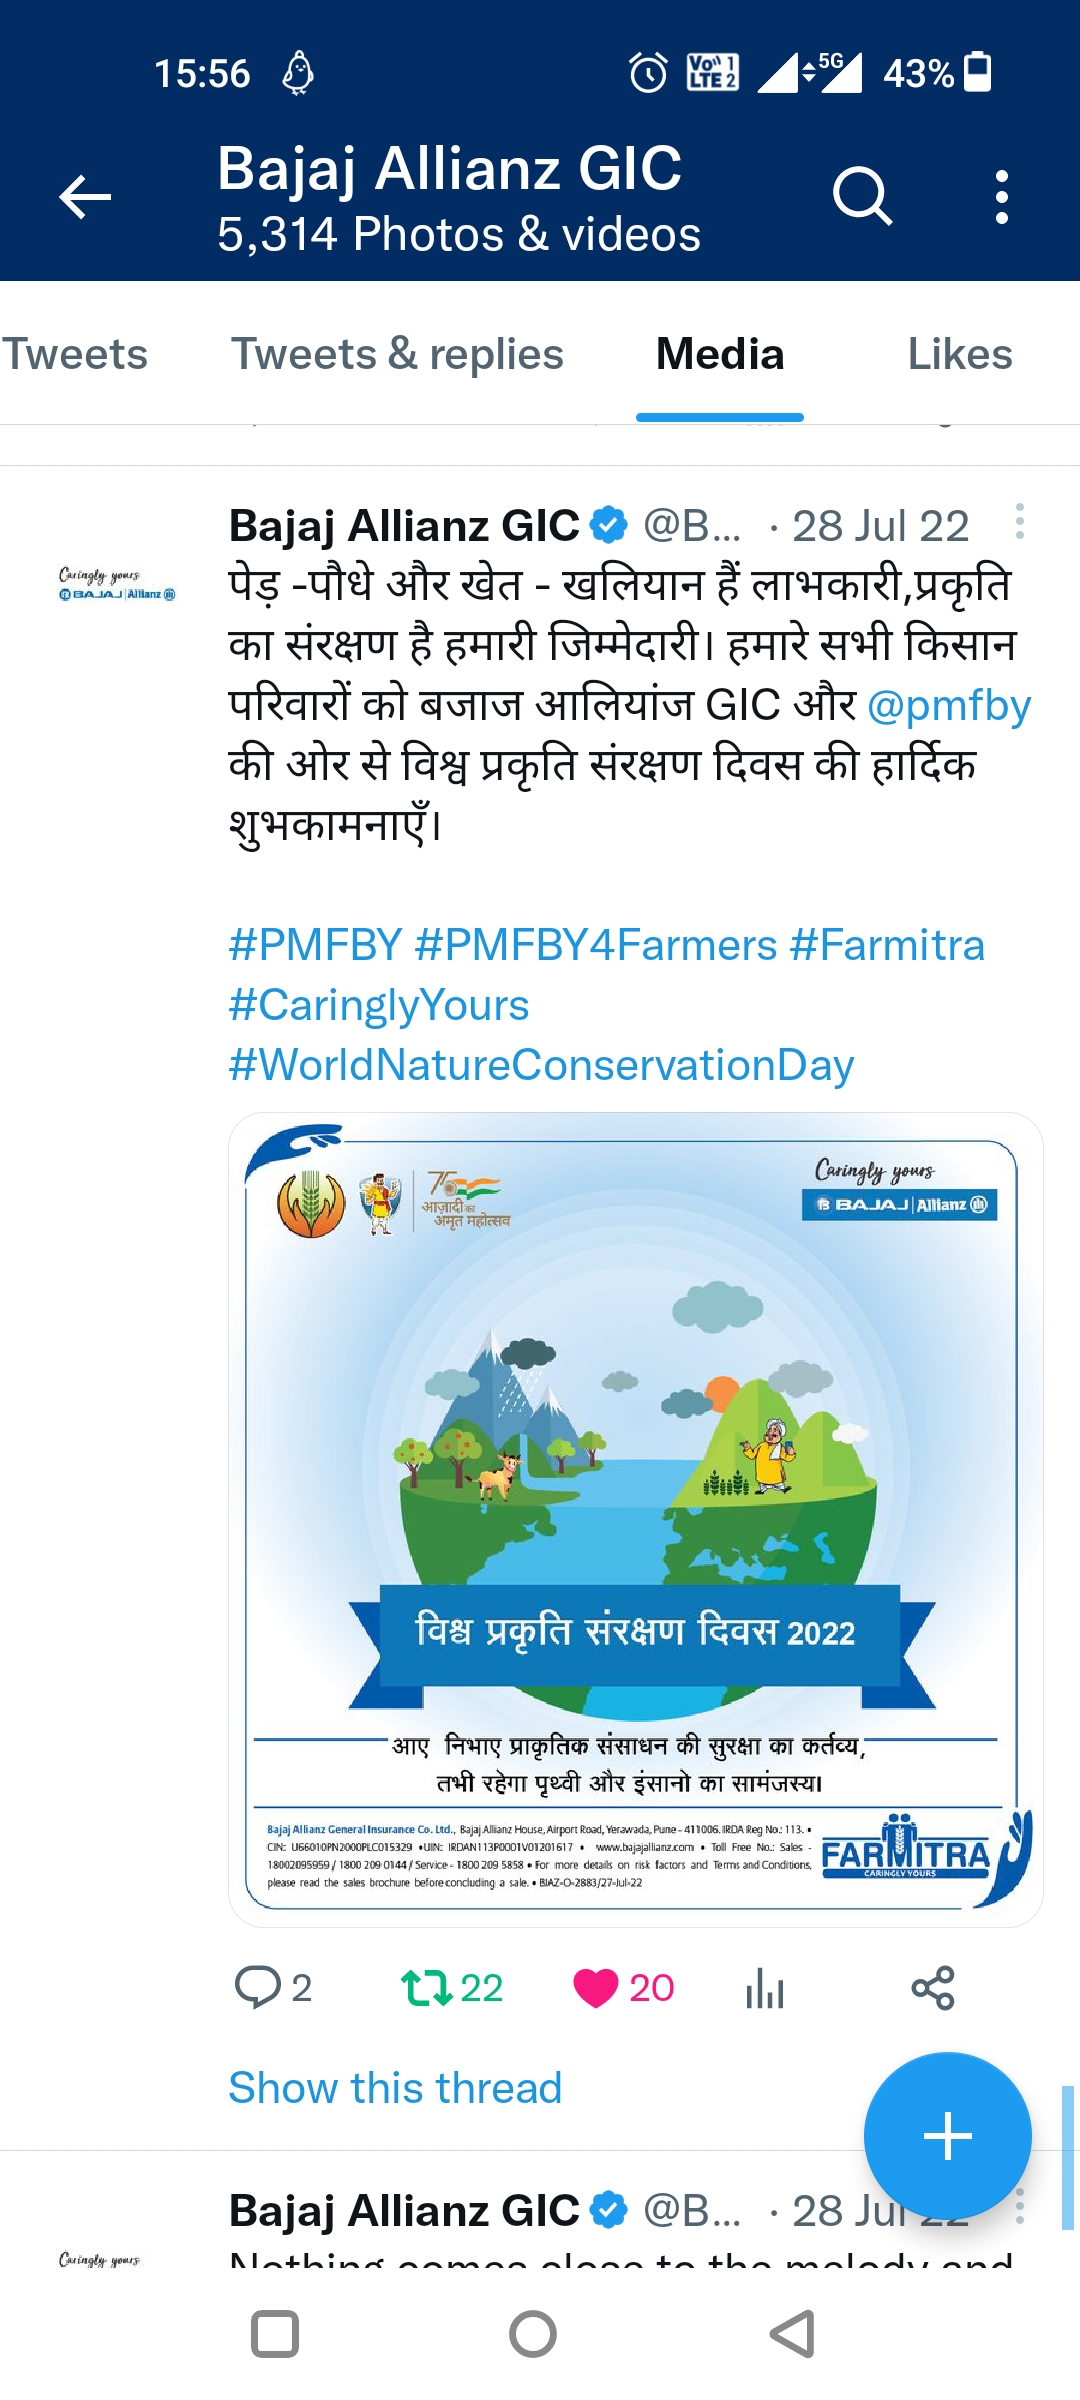The height and width of the screenshot is (2400, 1080).
Task: Unlike the tweet with 20 likes
Action: click(596, 1987)
